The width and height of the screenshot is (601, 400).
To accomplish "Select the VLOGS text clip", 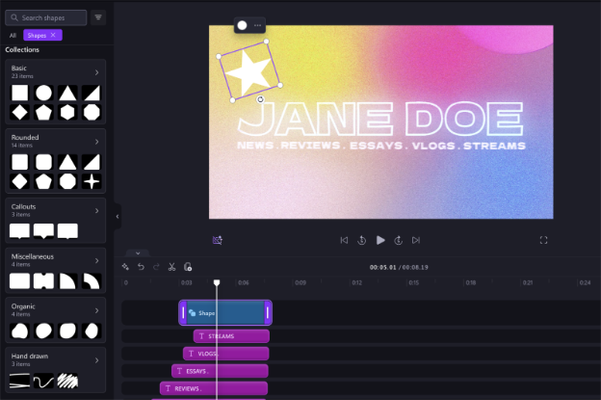I will tap(226, 353).
